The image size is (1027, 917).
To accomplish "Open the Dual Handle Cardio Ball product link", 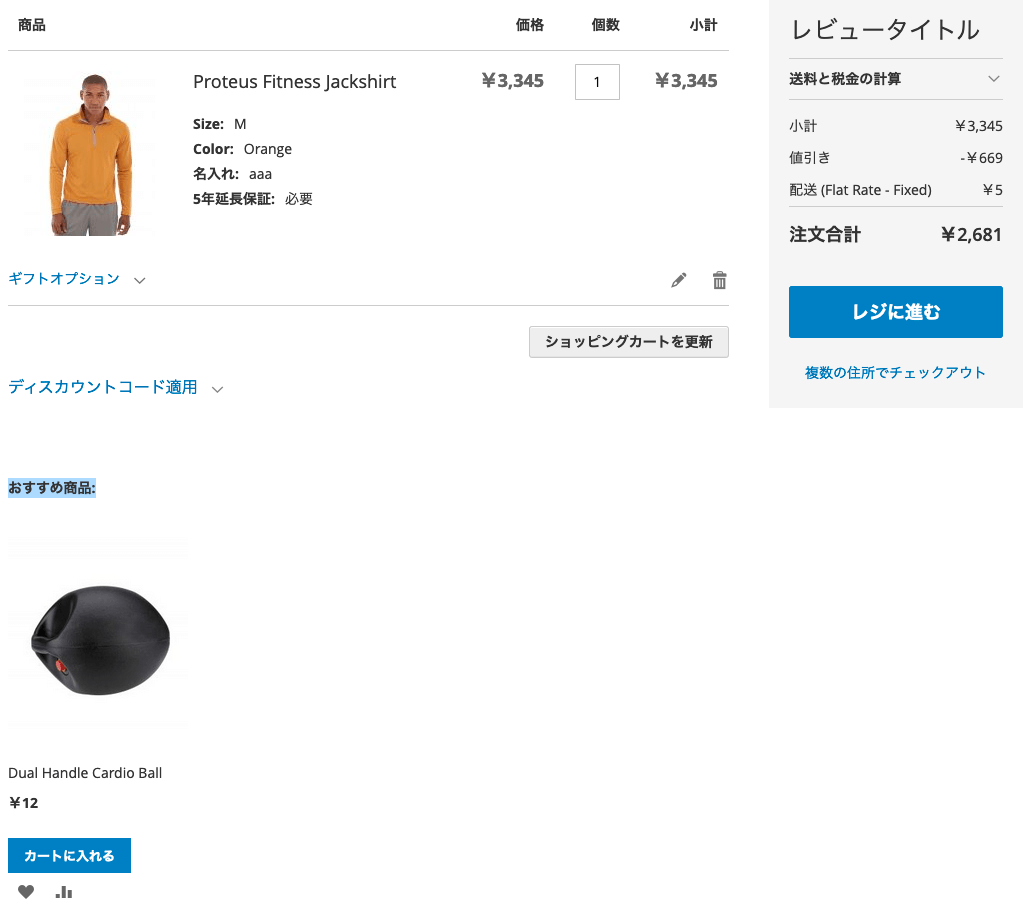I will tap(84, 772).
